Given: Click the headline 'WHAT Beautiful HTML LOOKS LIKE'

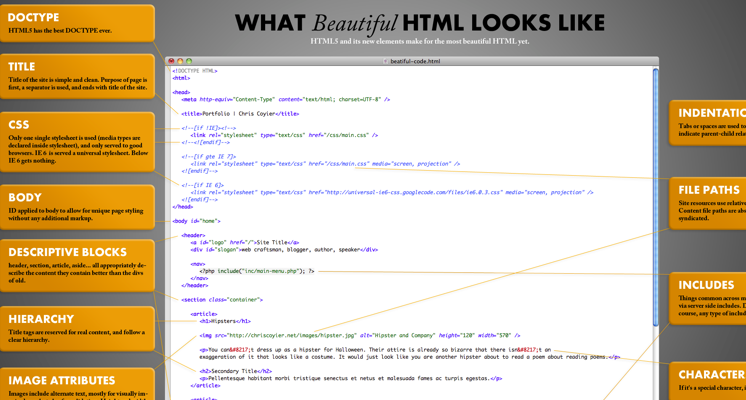Looking at the screenshot, I should tap(420, 23).
